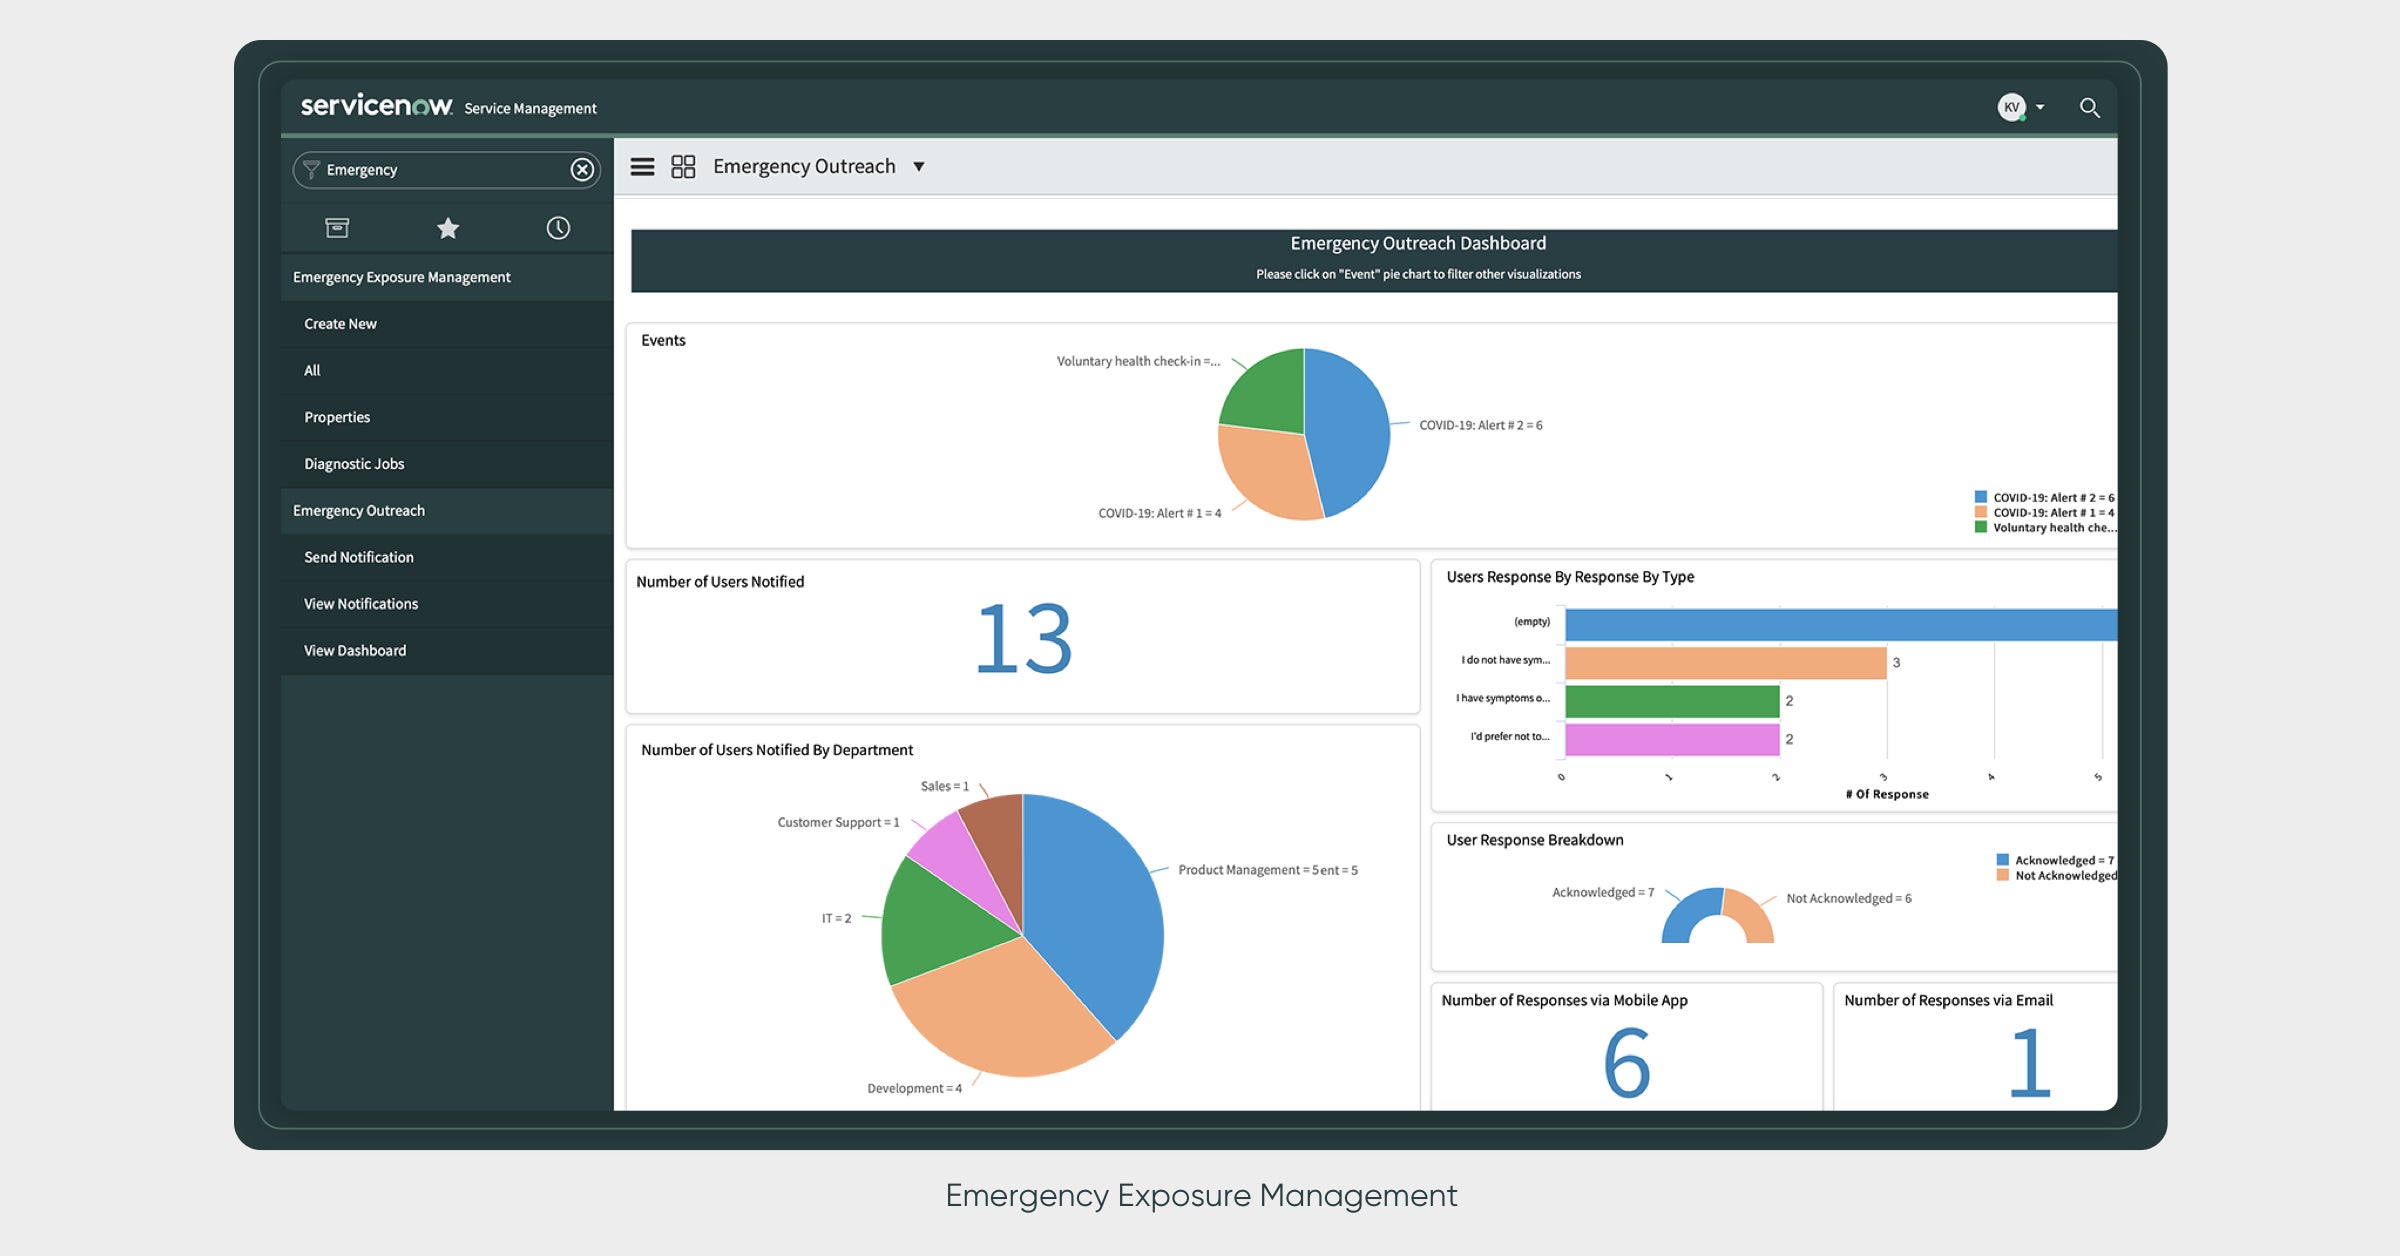Expand Emergency Outreach dashboard title dropdown
Viewport: 2400px width, 1256px height.
click(x=917, y=165)
